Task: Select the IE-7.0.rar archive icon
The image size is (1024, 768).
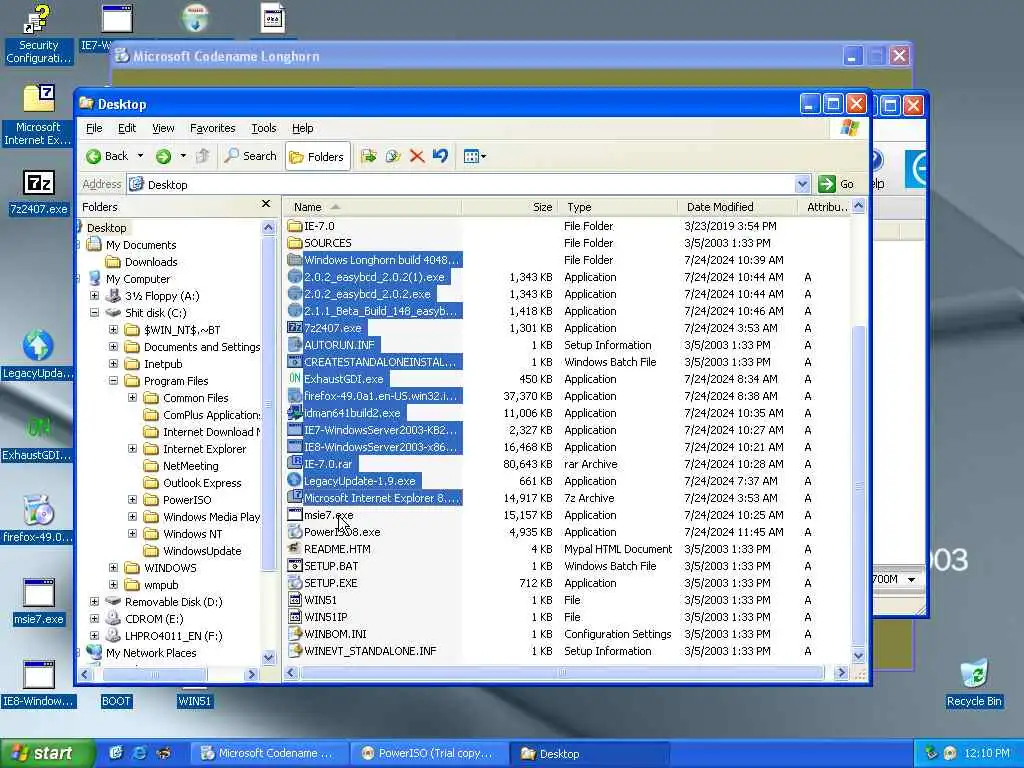Action: [x=295, y=464]
